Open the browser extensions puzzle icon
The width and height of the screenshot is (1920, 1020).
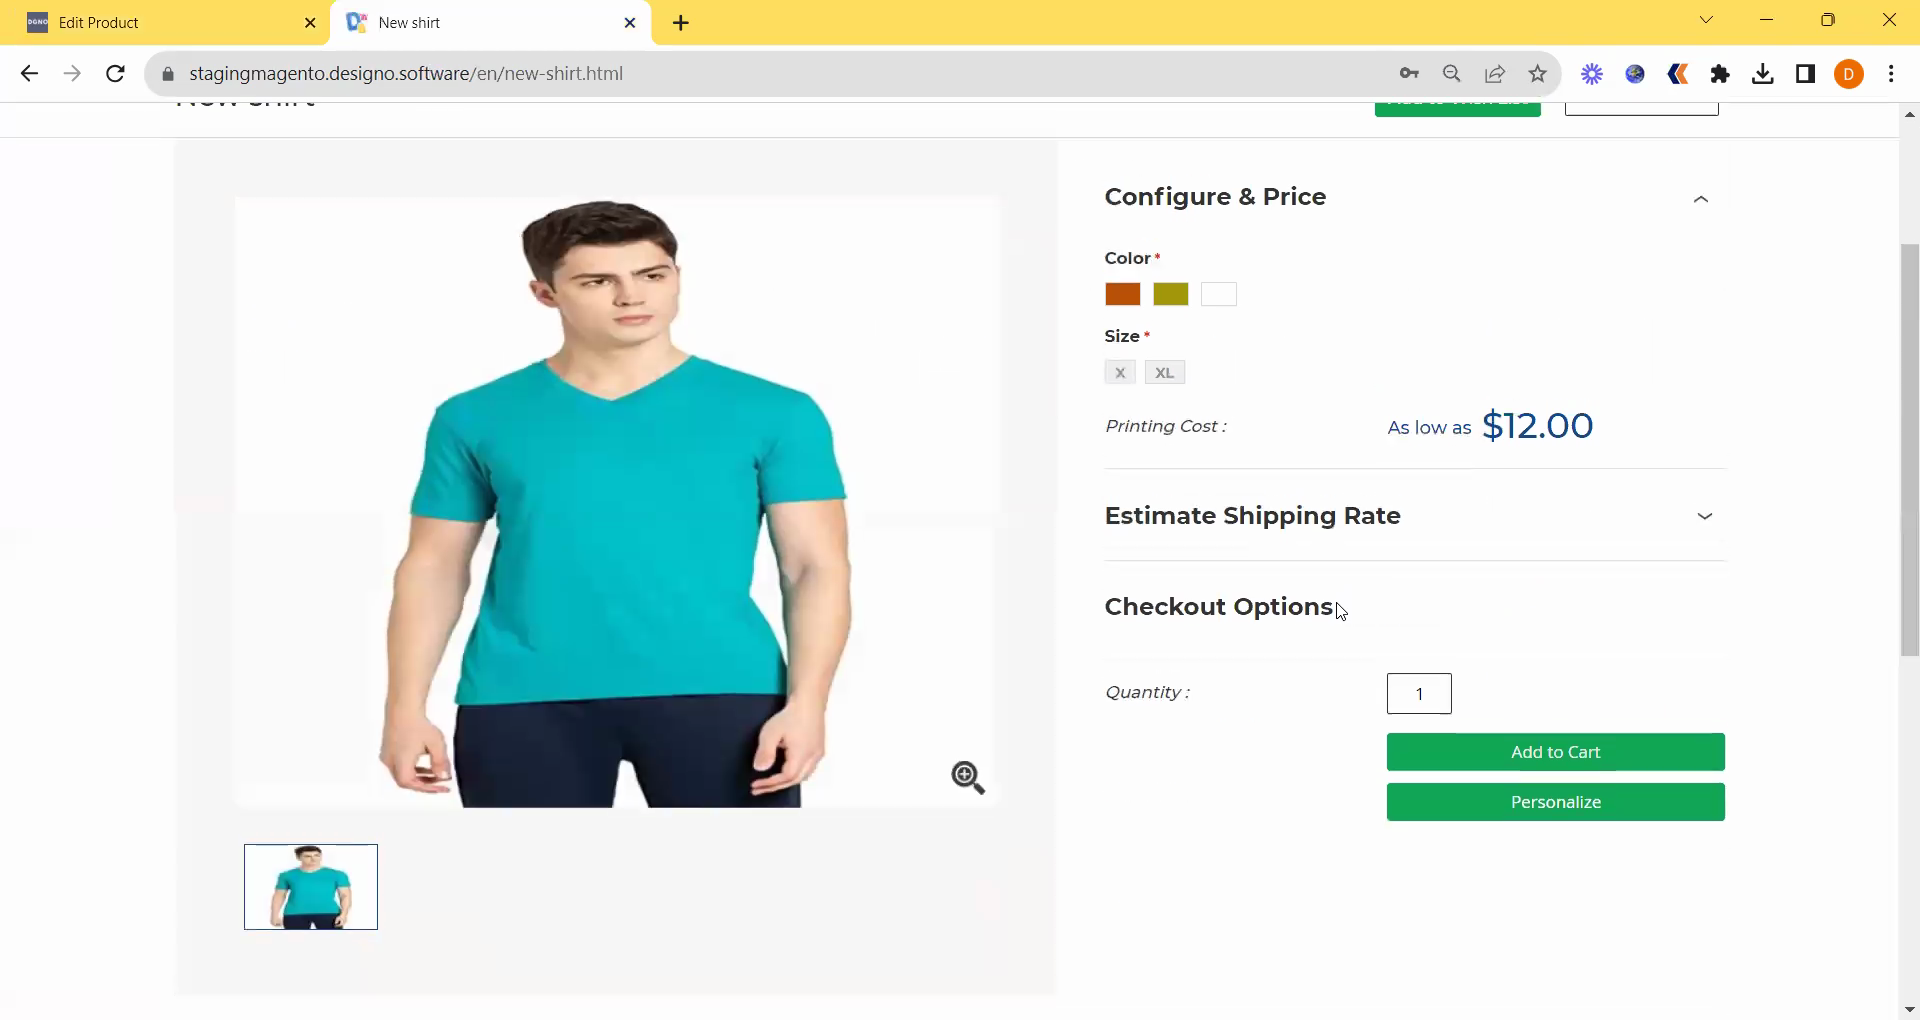[1720, 73]
